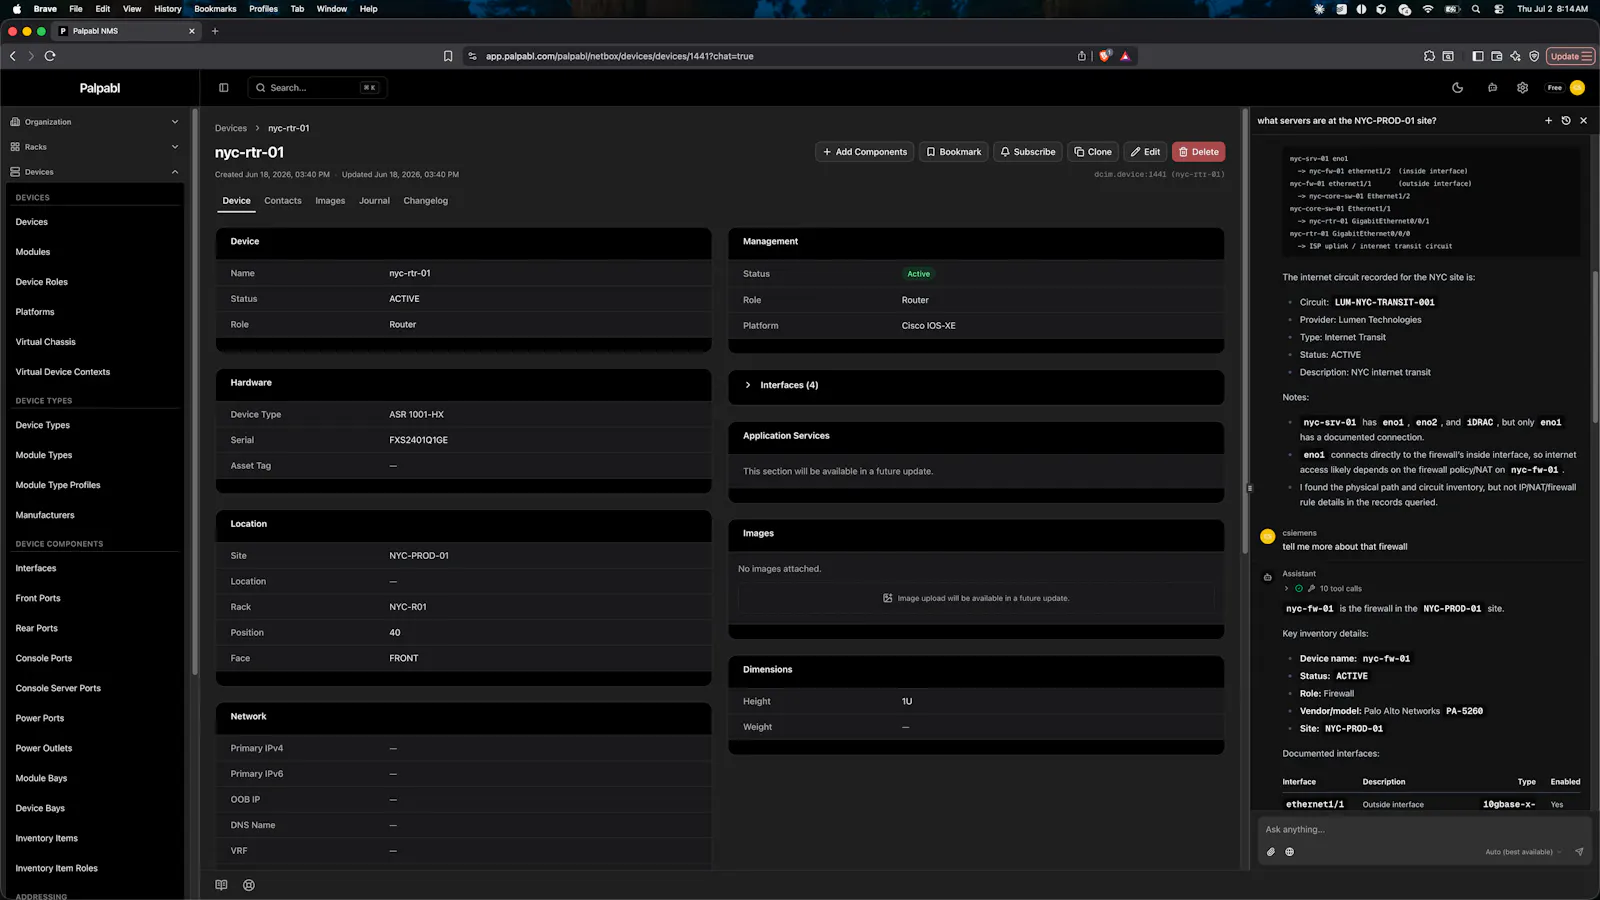Switch to the Images tab

tap(330, 201)
